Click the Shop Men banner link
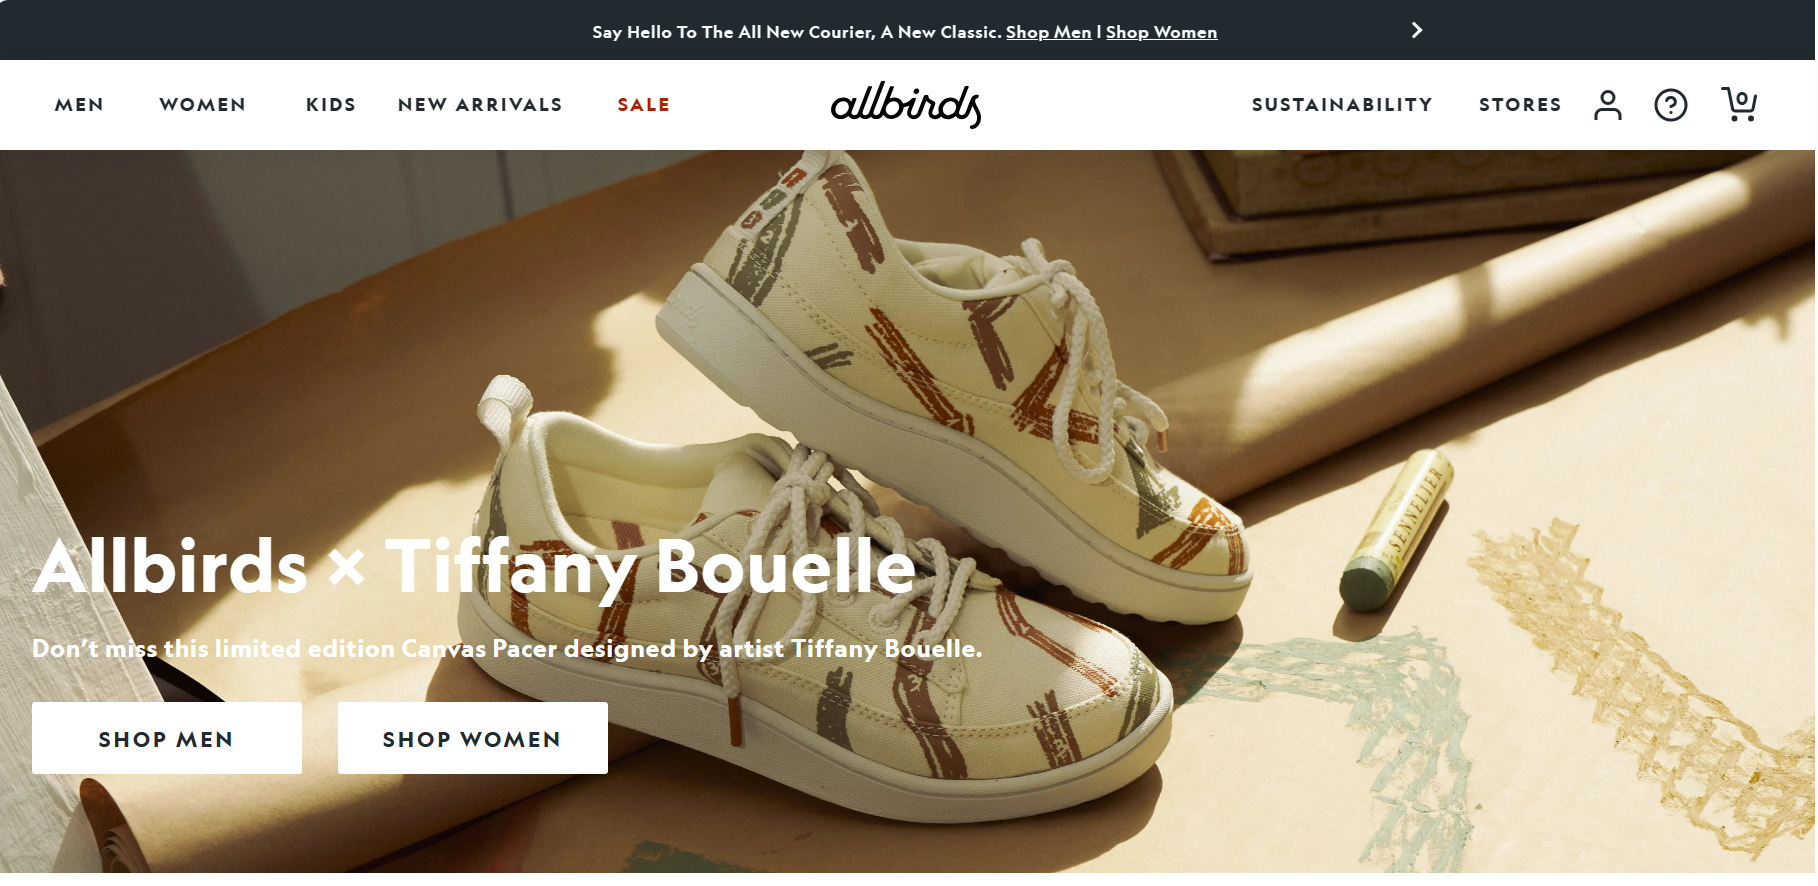 pyautogui.click(x=1048, y=32)
